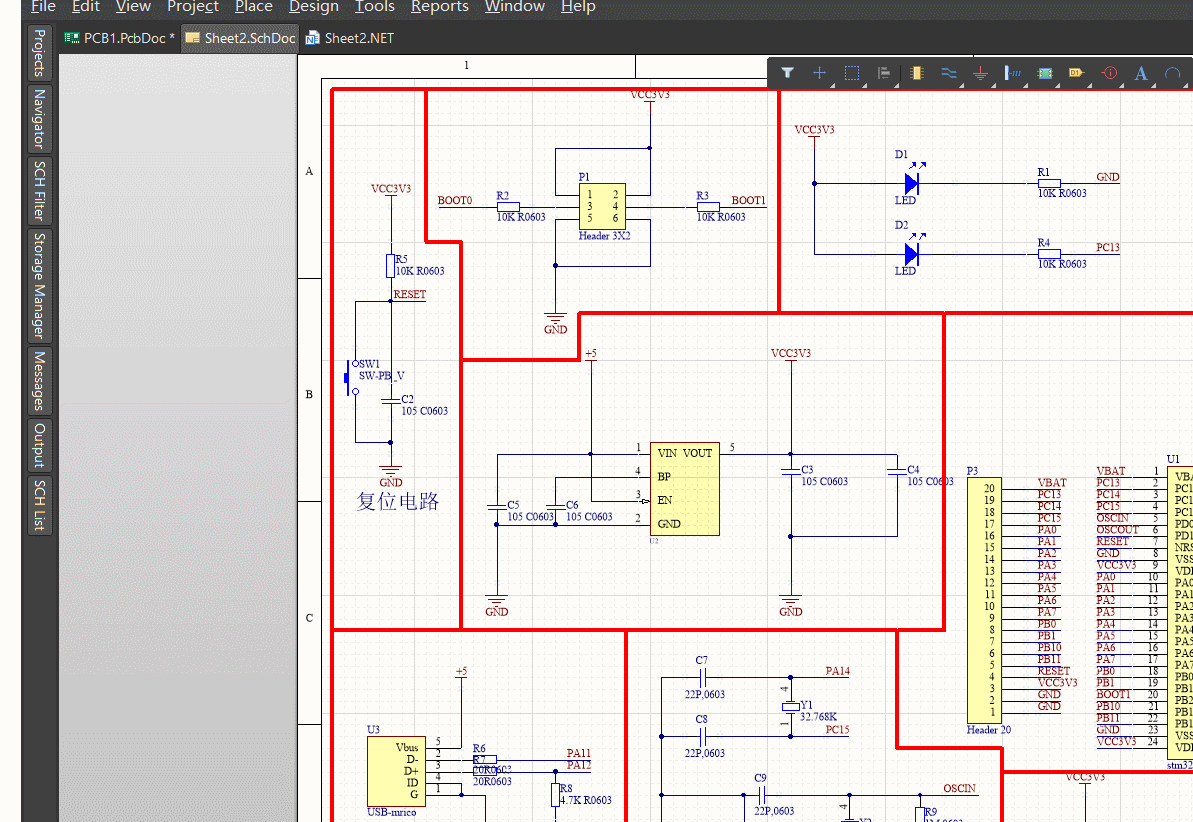Activate the place wire tool
The width and height of the screenshot is (1193, 822).
[x=949, y=73]
